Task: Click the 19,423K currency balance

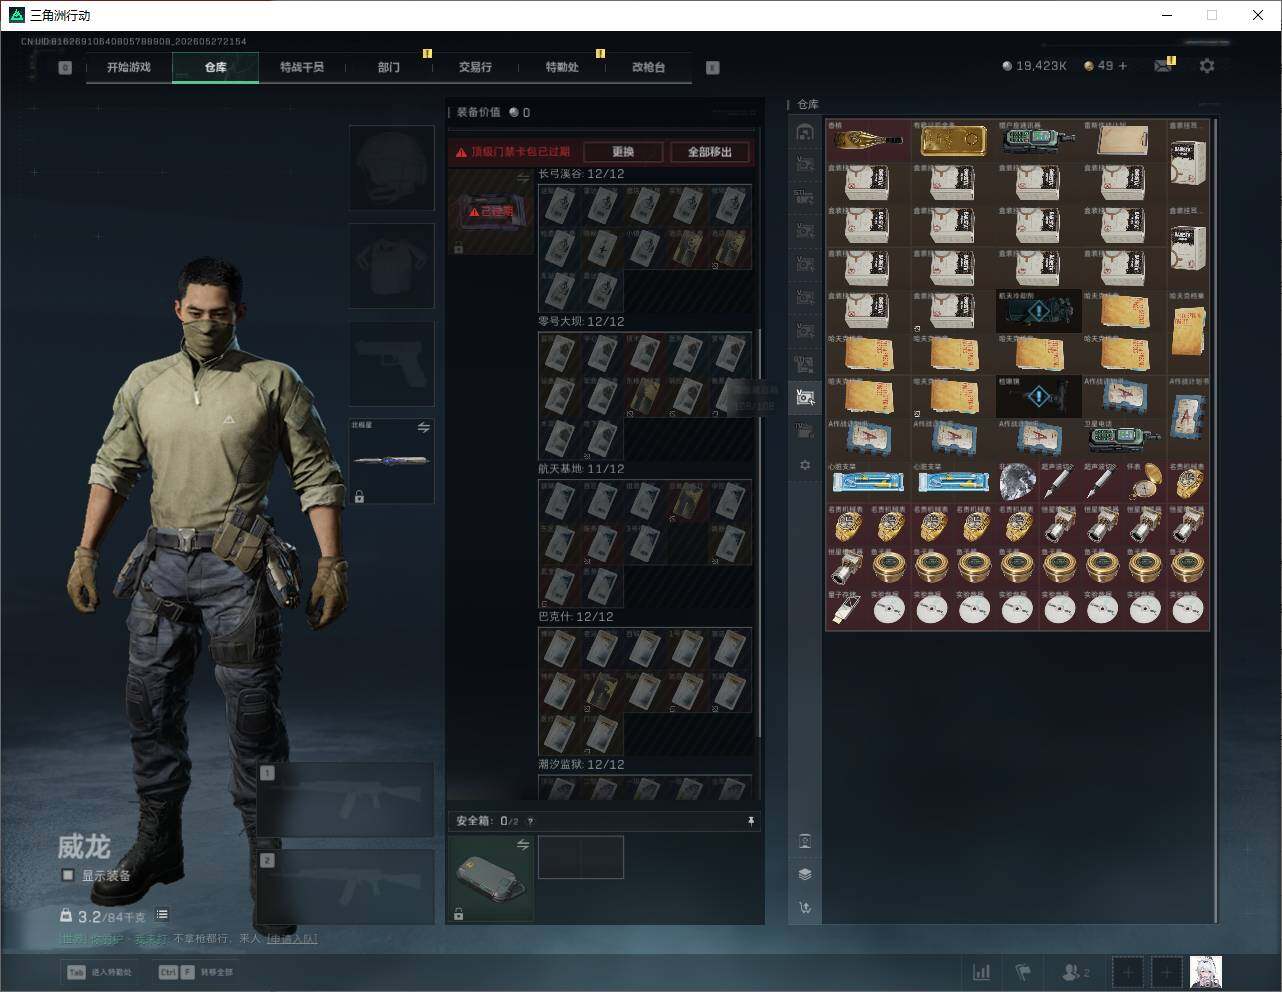Action: [x=1034, y=66]
